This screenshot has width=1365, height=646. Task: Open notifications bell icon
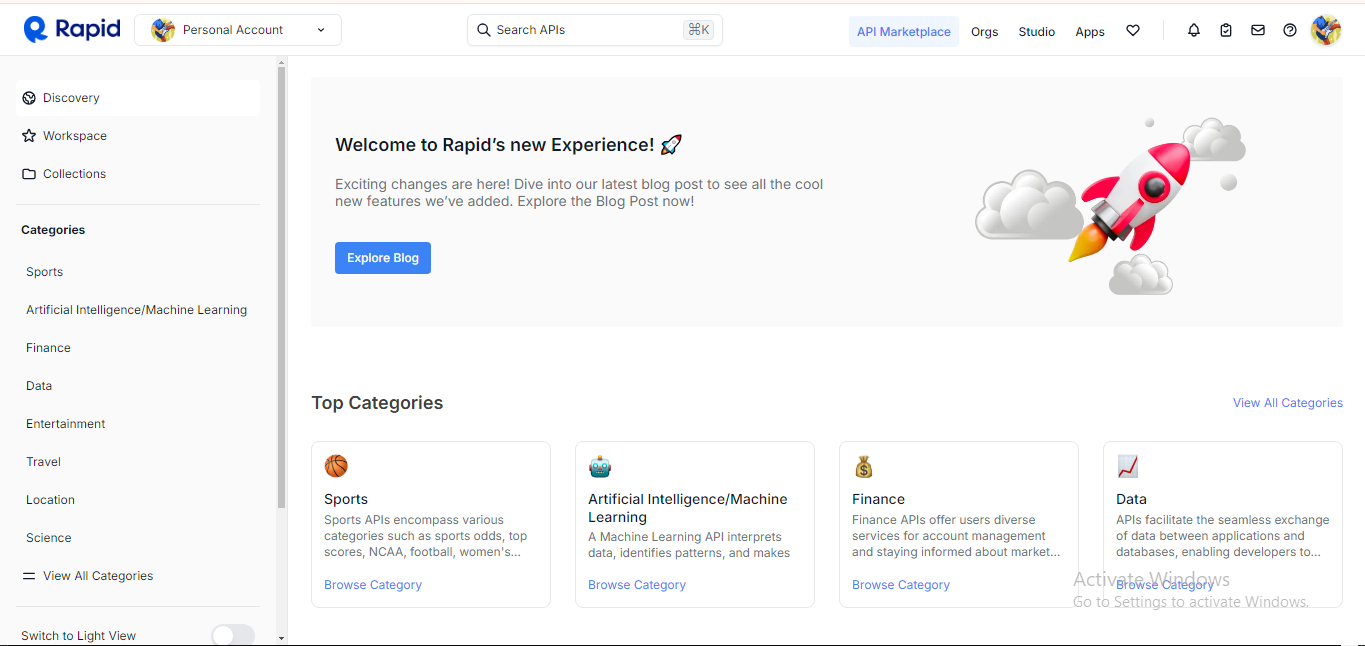pyautogui.click(x=1193, y=31)
